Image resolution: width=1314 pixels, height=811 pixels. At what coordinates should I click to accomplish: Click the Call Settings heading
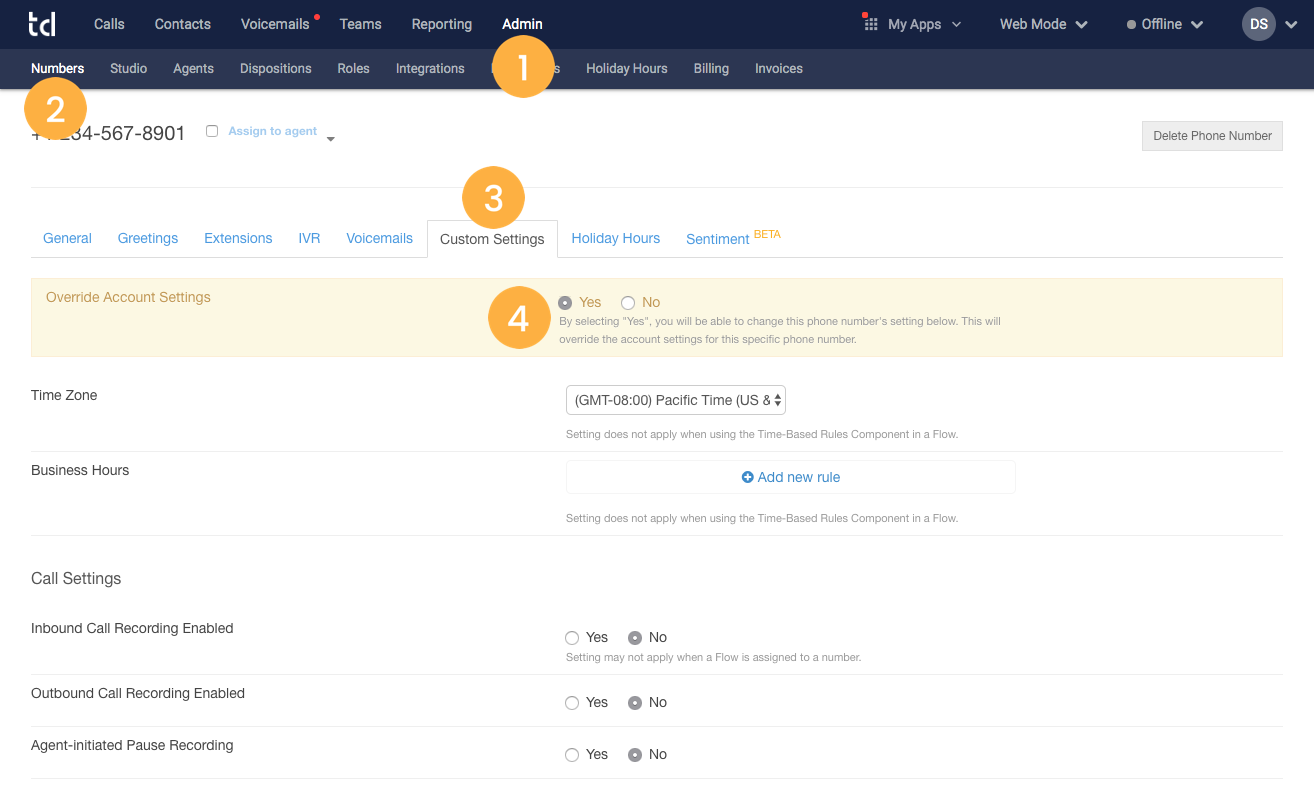coord(76,579)
